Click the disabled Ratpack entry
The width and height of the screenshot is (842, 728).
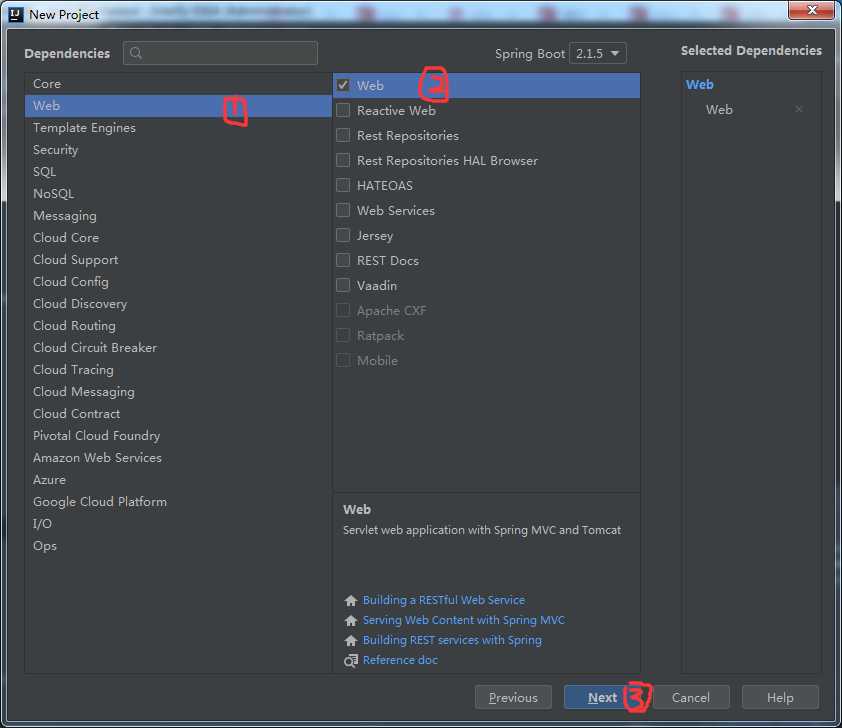pyautogui.click(x=487, y=336)
